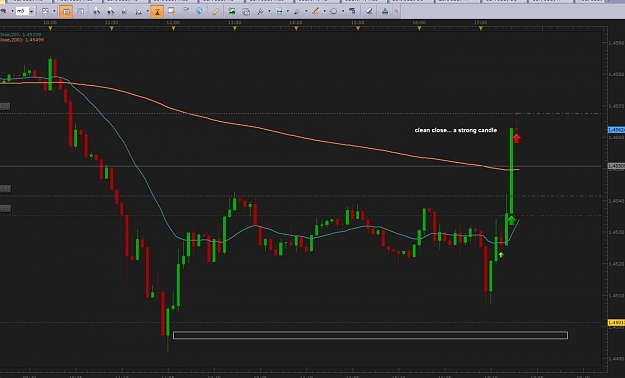Select the ellipse shape tool
Image resolution: width=625 pixels, height=378 pixels.
334,12
